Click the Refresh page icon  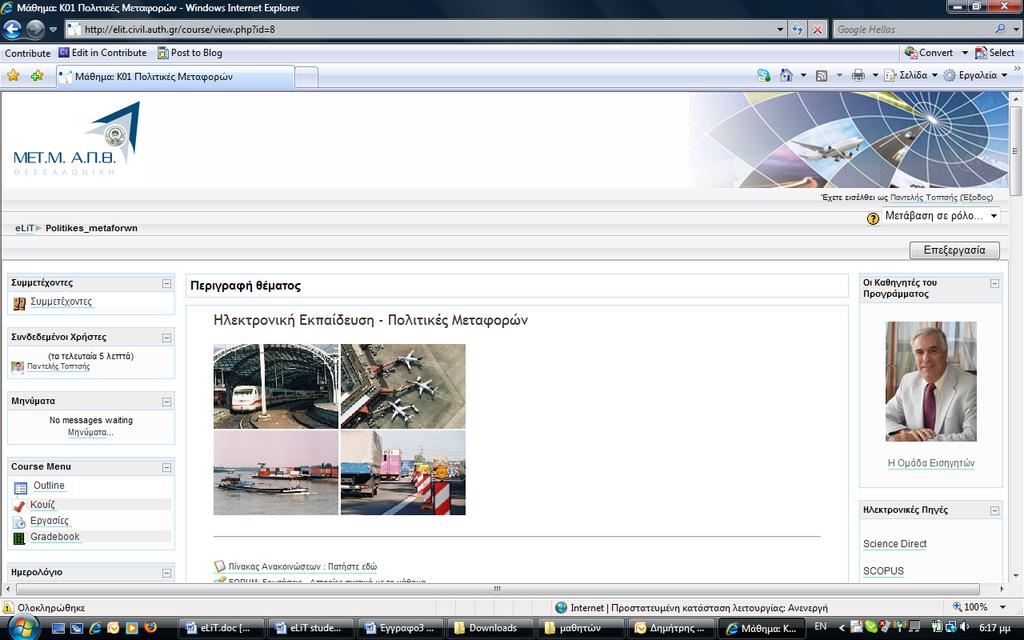pyautogui.click(x=797, y=29)
